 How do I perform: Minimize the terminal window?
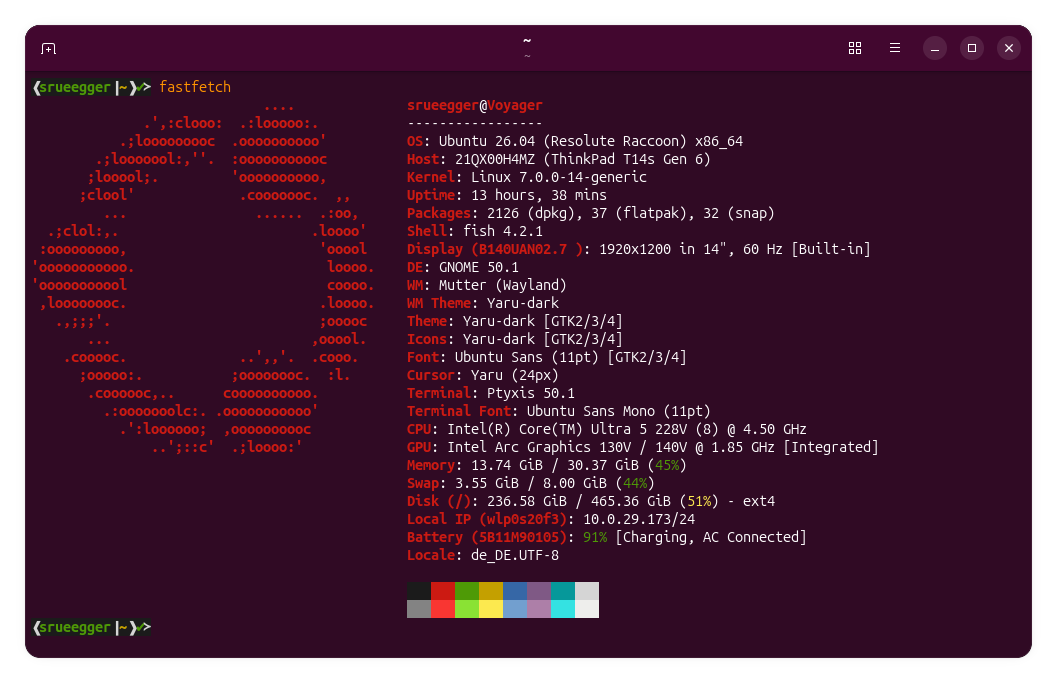[x=934, y=48]
